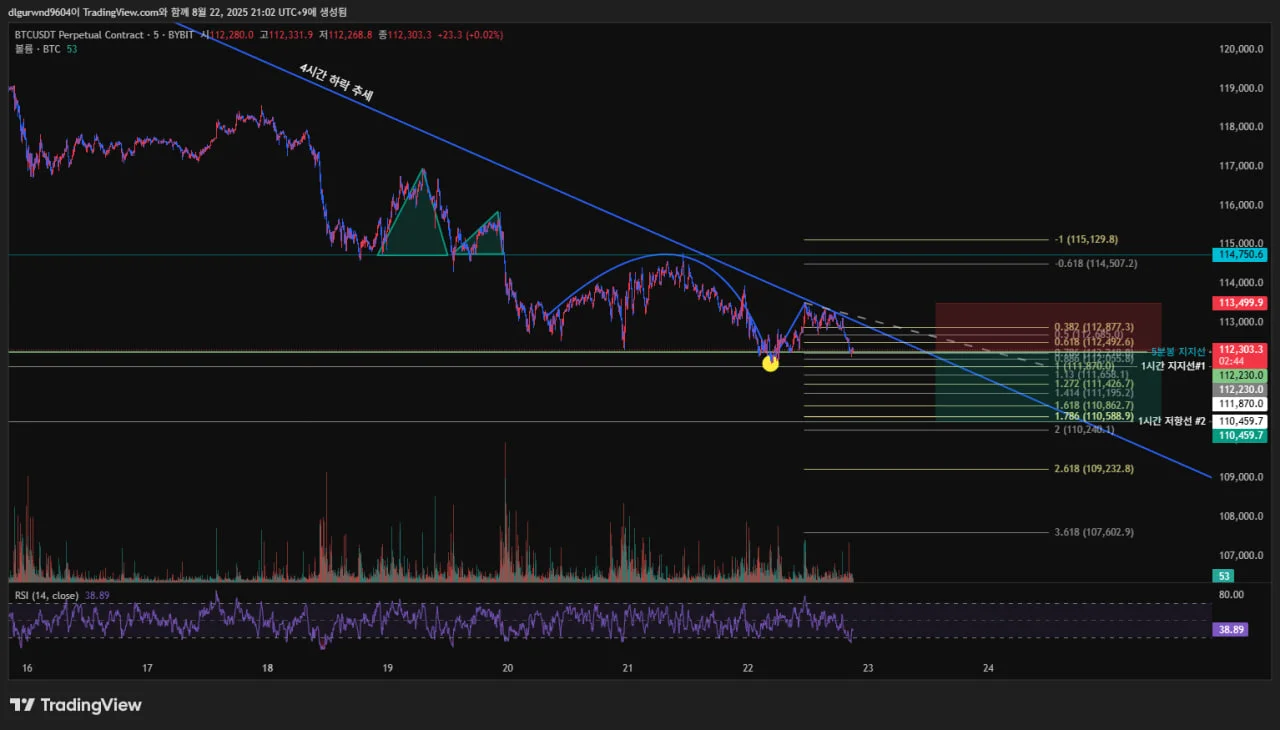
Task: Click the high price value 112,331.9
Action: tap(292, 34)
